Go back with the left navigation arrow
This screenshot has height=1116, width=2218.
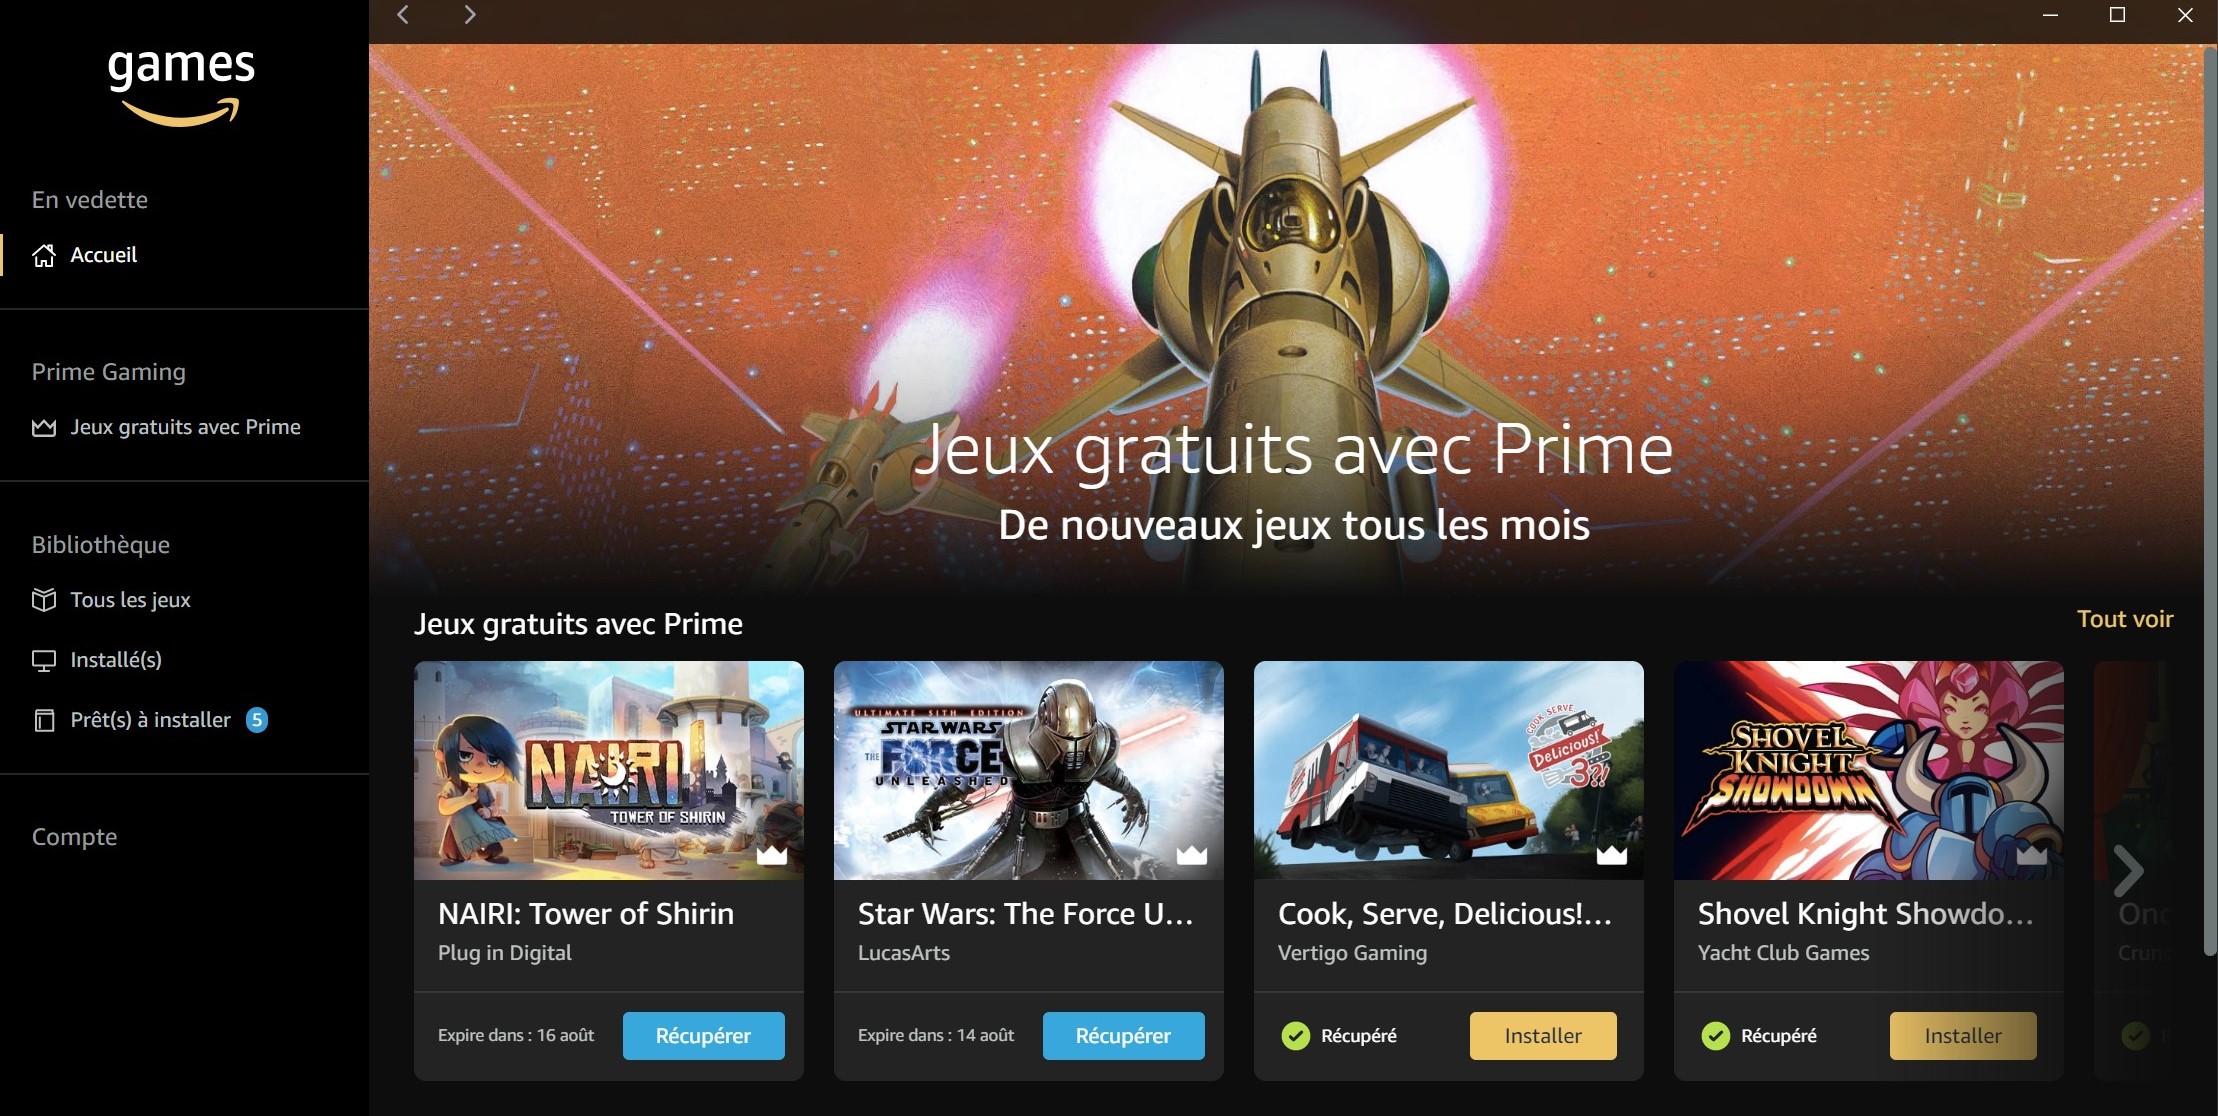(x=403, y=14)
